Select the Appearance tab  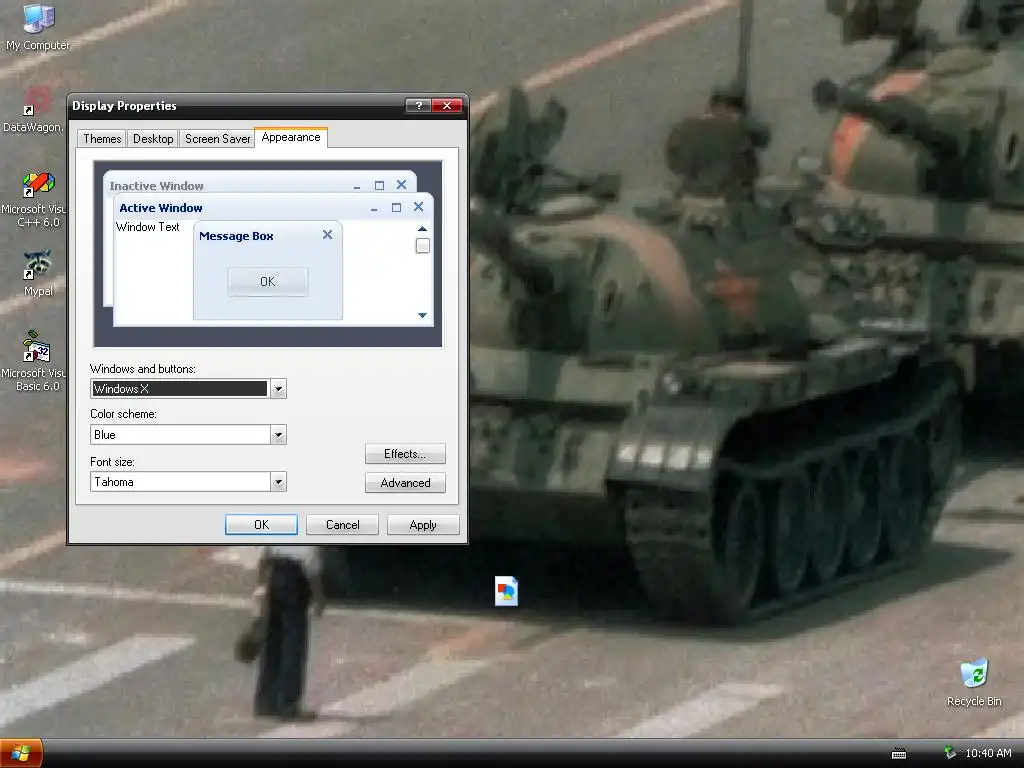[291, 137]
